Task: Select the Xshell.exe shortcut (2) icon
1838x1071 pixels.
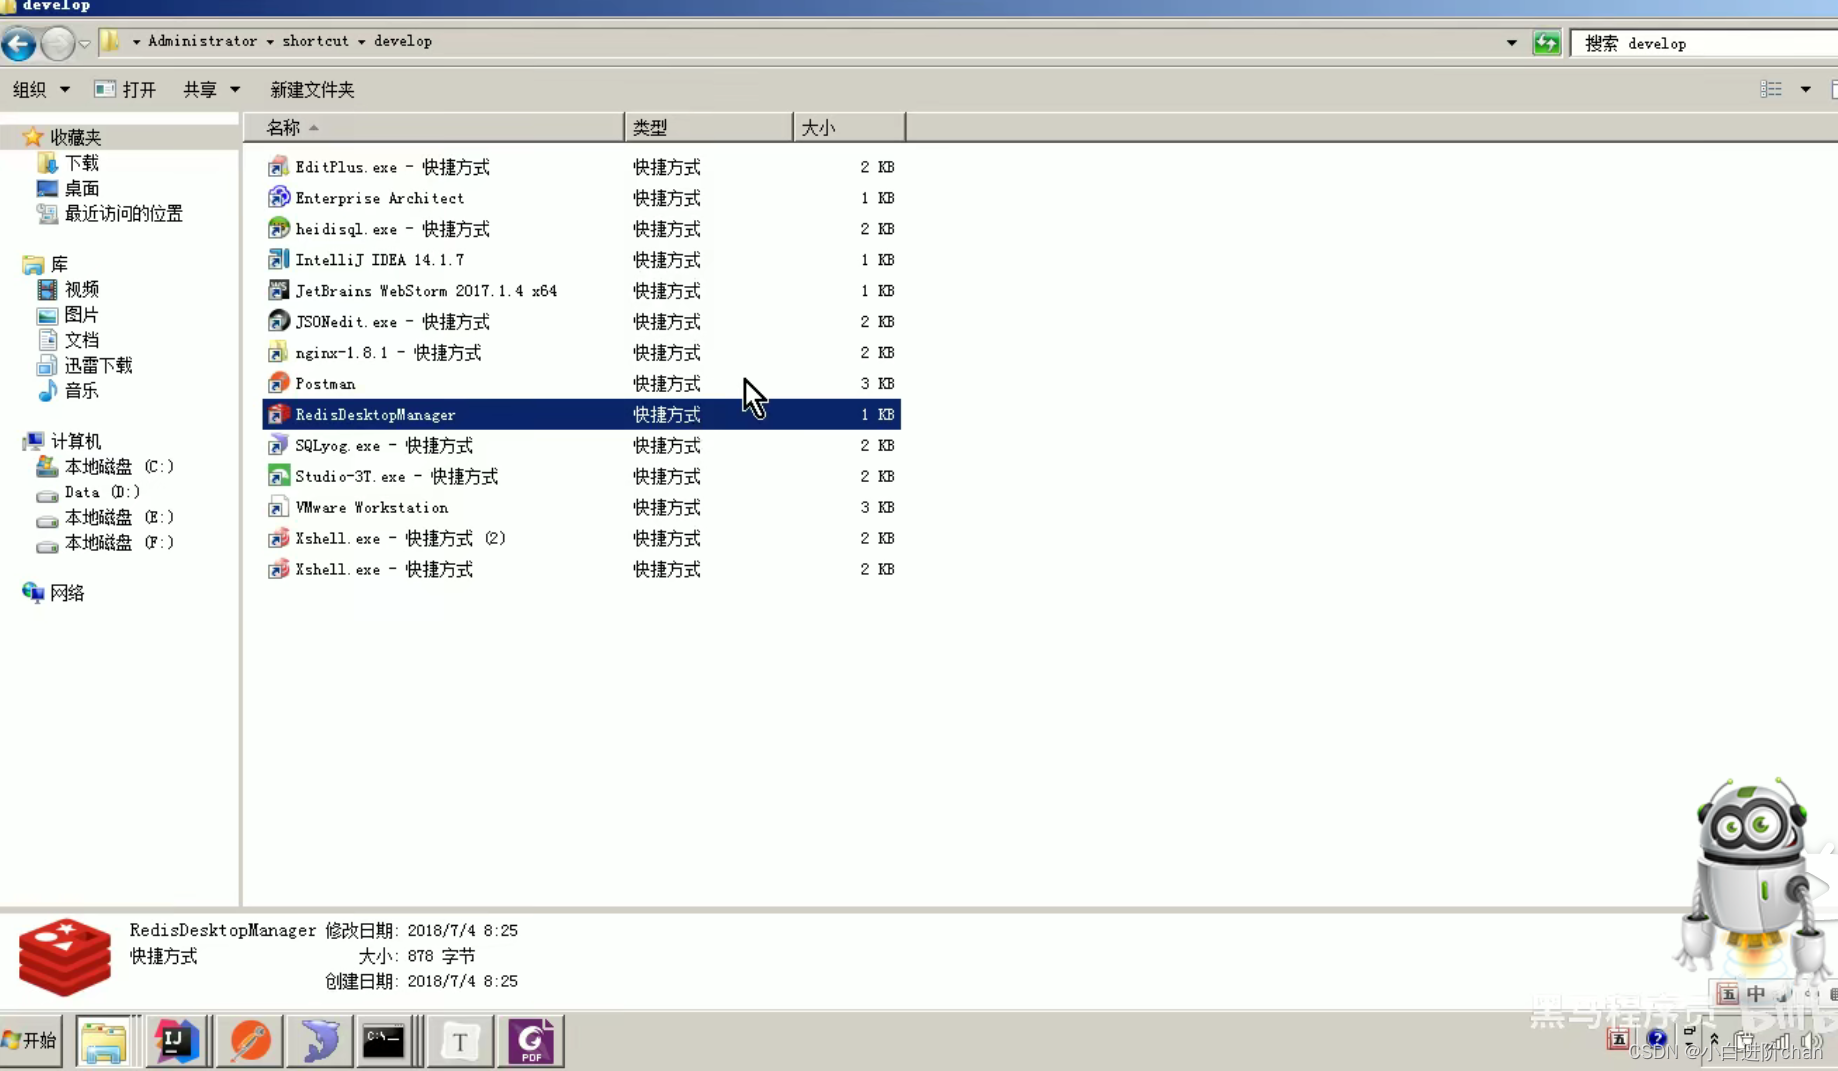Action: click(278, 539)
